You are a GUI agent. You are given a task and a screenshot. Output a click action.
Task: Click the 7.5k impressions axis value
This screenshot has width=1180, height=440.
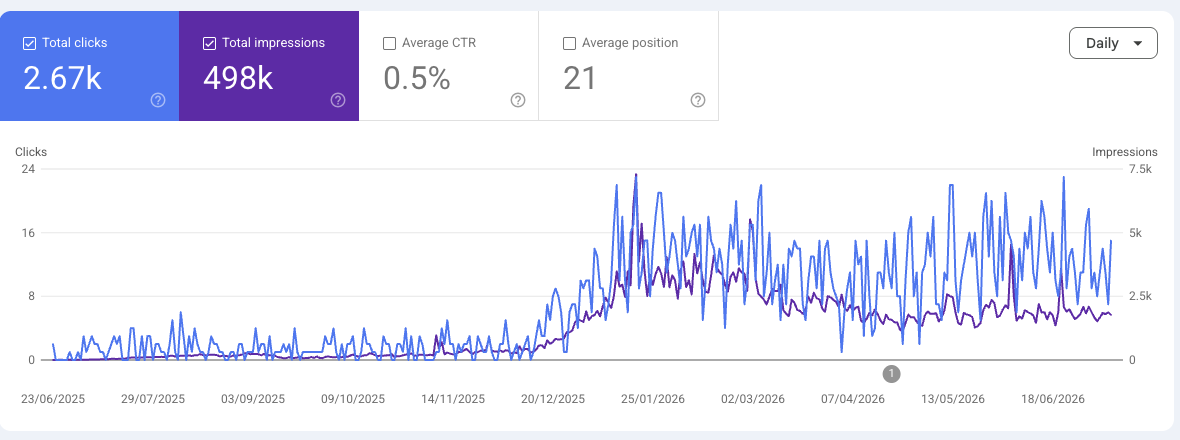tap(1141, 169)
